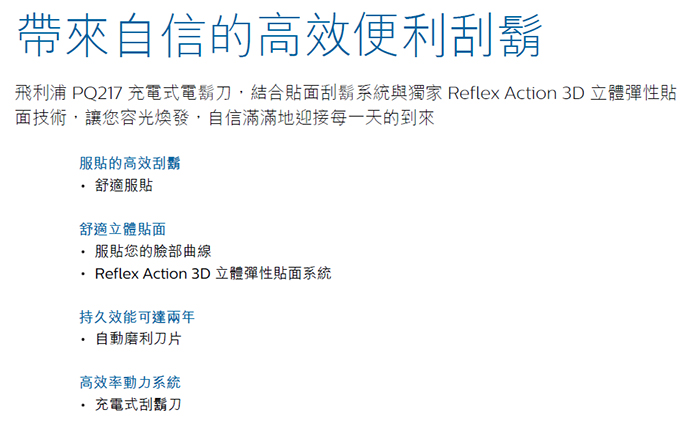Viewport: 690px width, 426px height.
Task: Click the bullet dot before 充電式刮鬍刀
Action: [83, 406]
